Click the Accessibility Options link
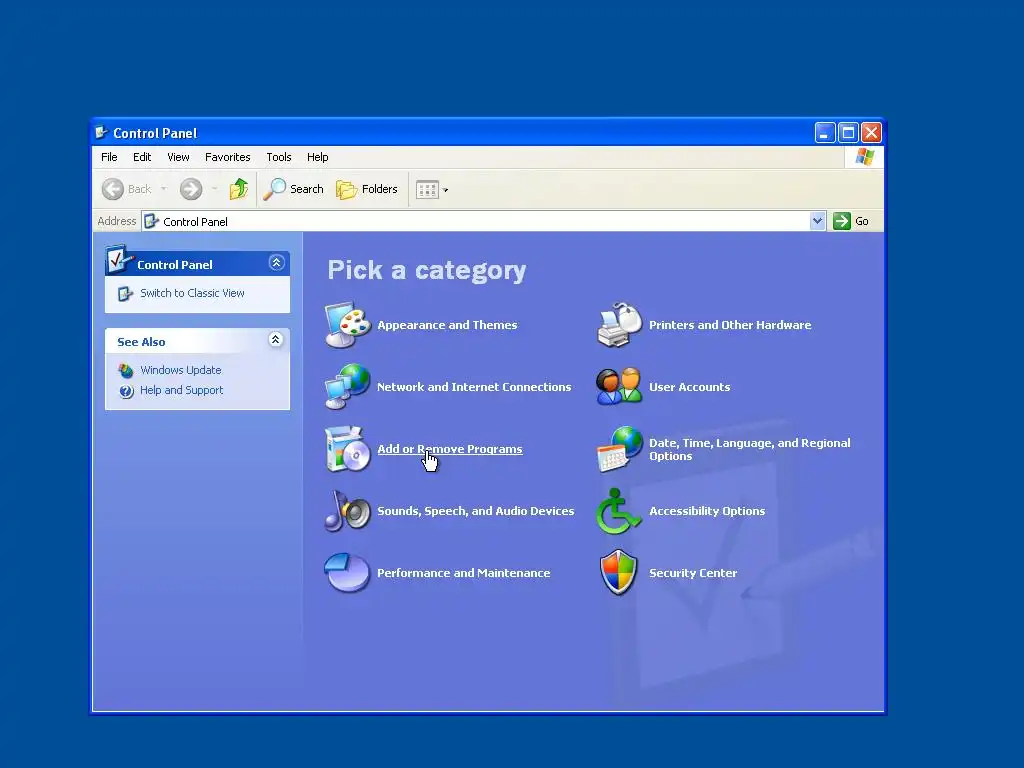 click(707, 511)
